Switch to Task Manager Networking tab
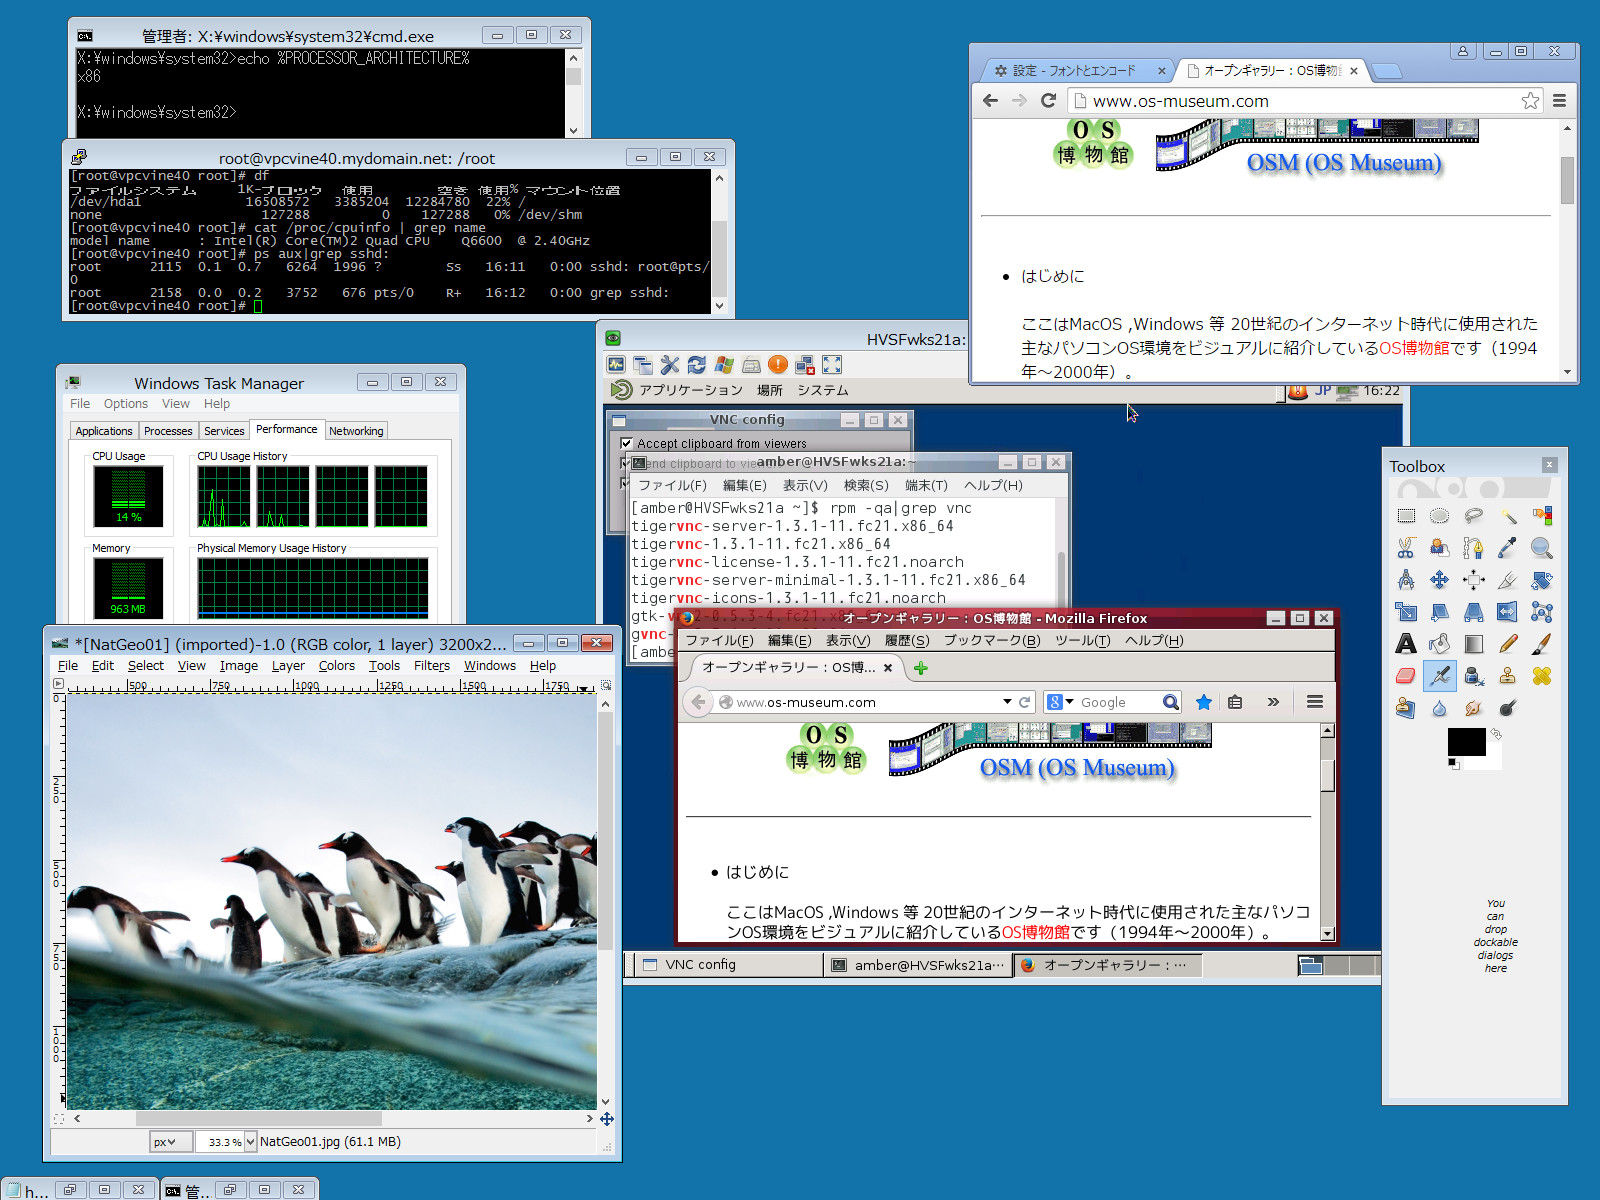This screenshot has height=1200, width=1600. (356, 431)
